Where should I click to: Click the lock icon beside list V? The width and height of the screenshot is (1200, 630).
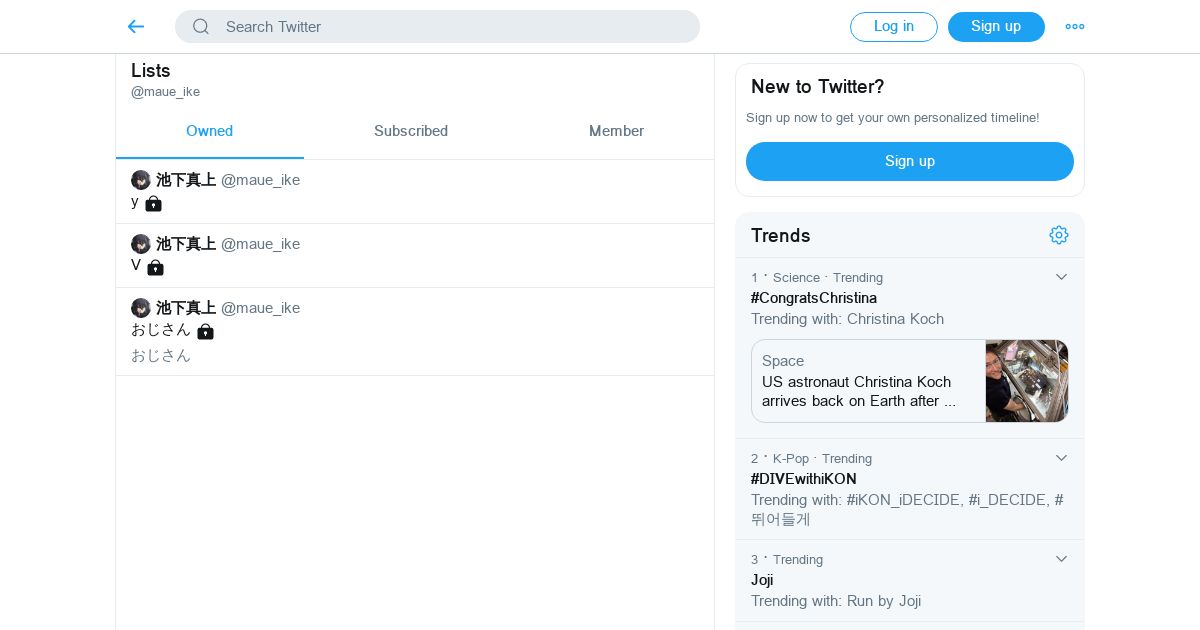[x=155, y=267]
